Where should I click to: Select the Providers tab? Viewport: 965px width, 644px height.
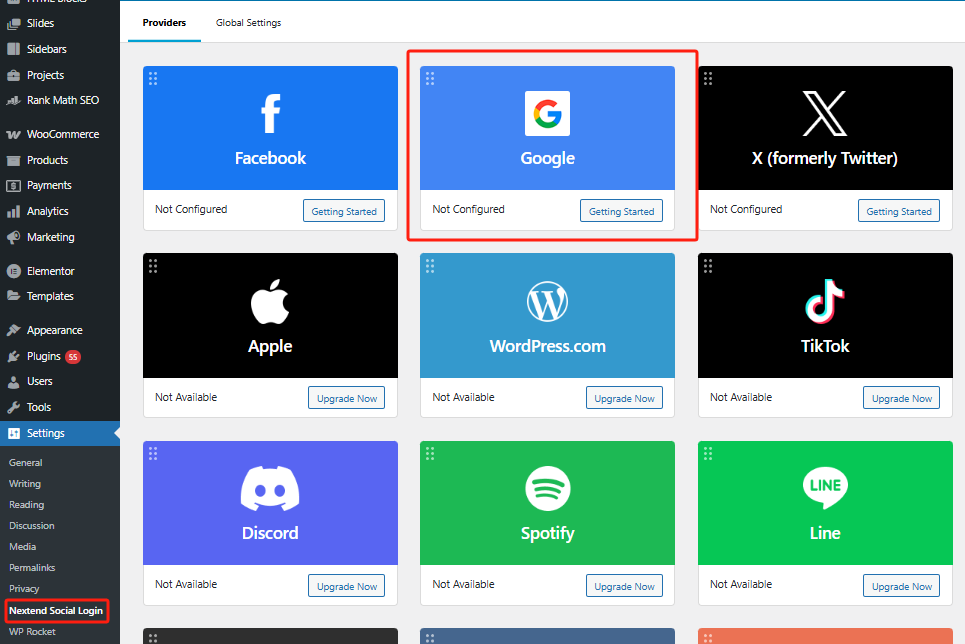(164, 21)
